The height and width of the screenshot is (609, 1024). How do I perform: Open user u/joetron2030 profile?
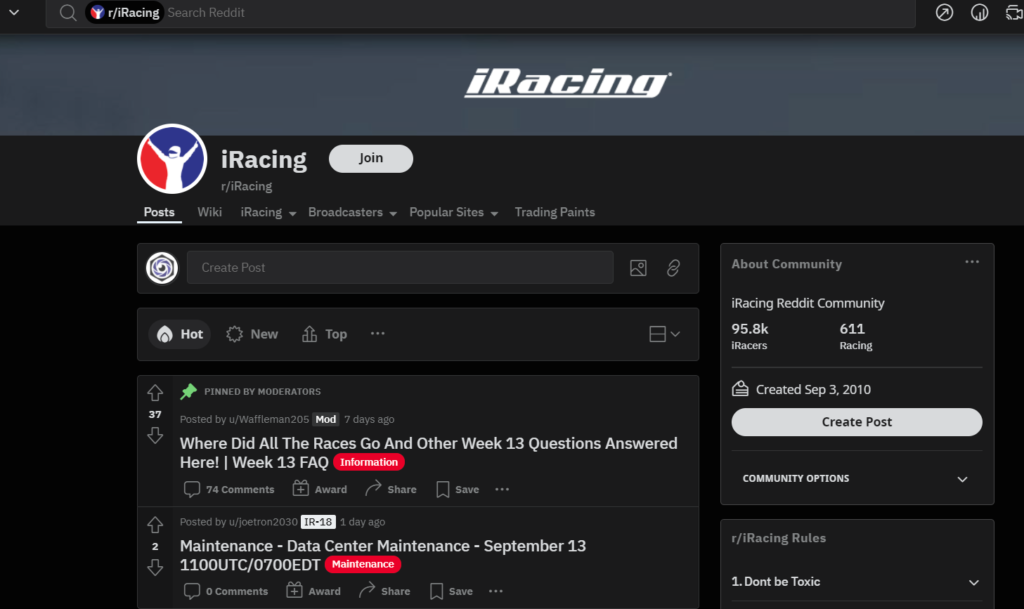[x=263, y=522]
